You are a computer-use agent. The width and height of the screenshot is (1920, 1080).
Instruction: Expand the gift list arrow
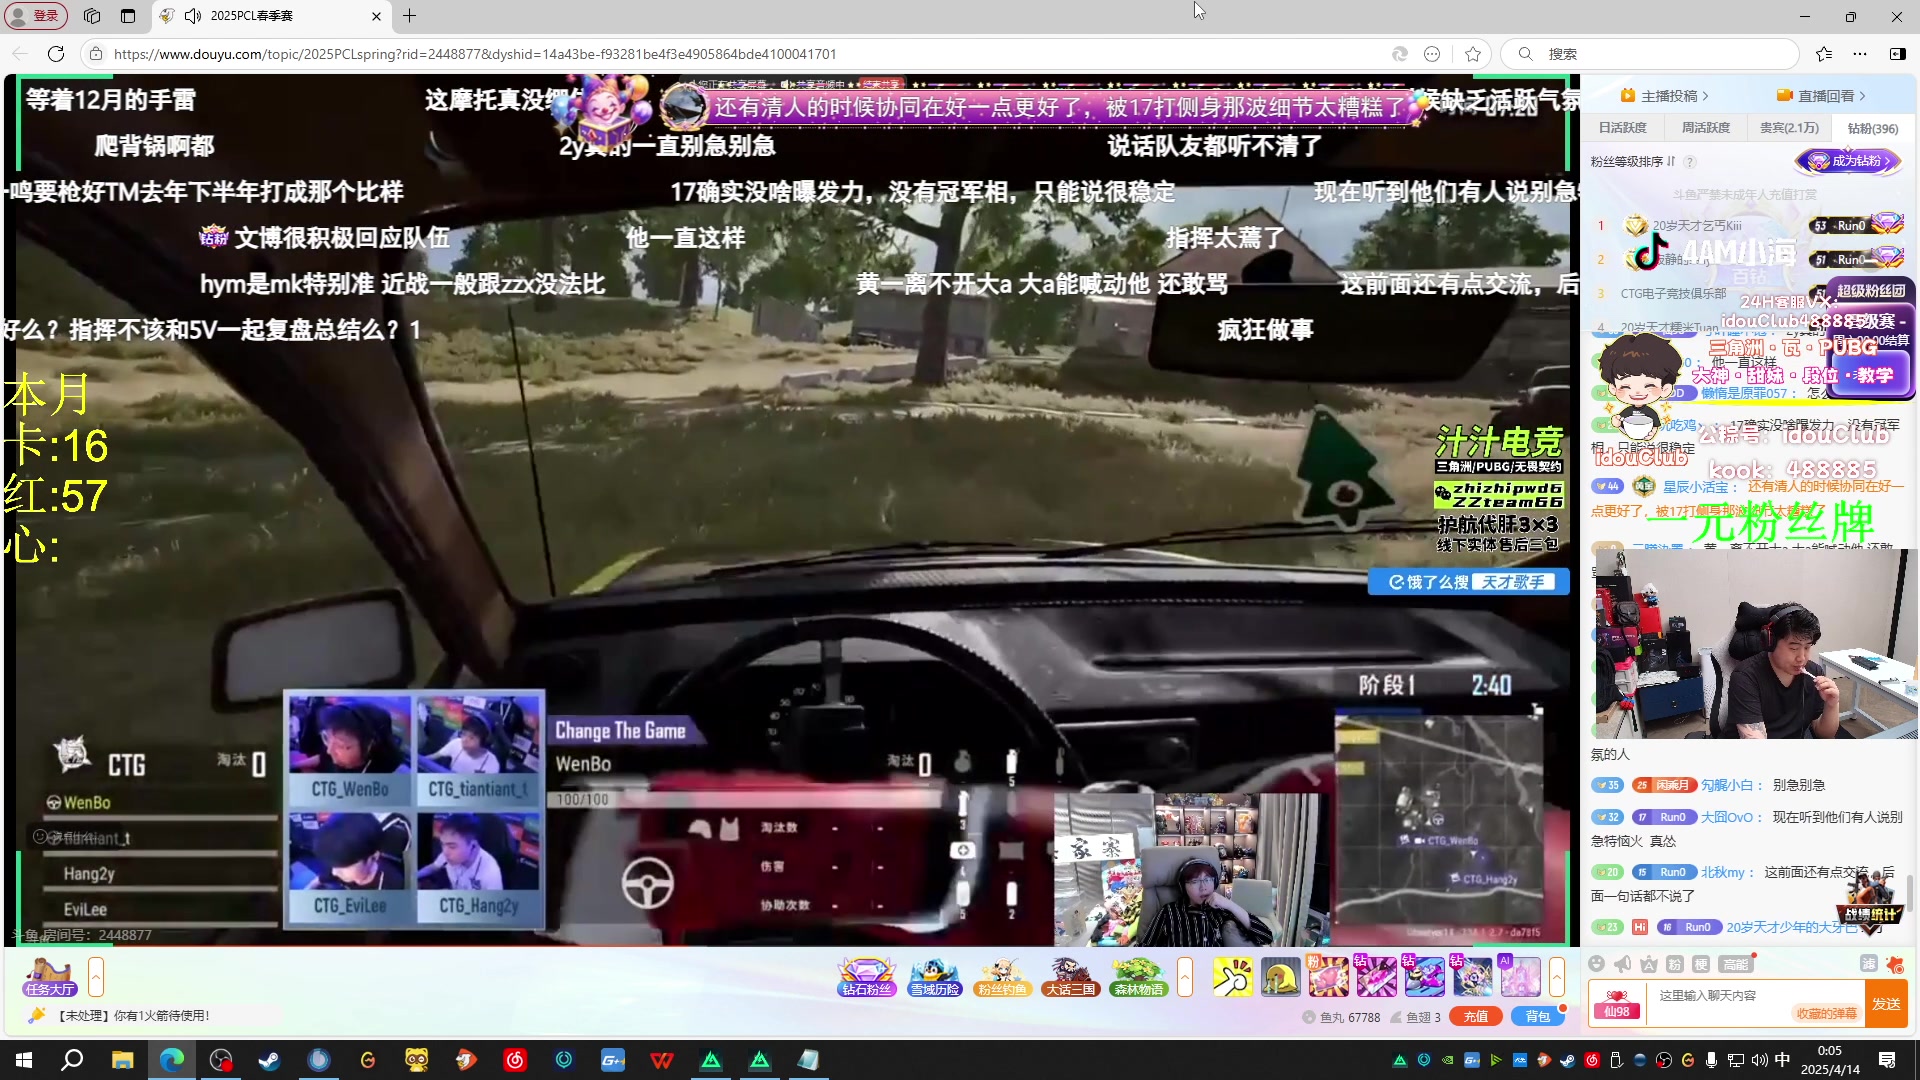pos(1557,977)
